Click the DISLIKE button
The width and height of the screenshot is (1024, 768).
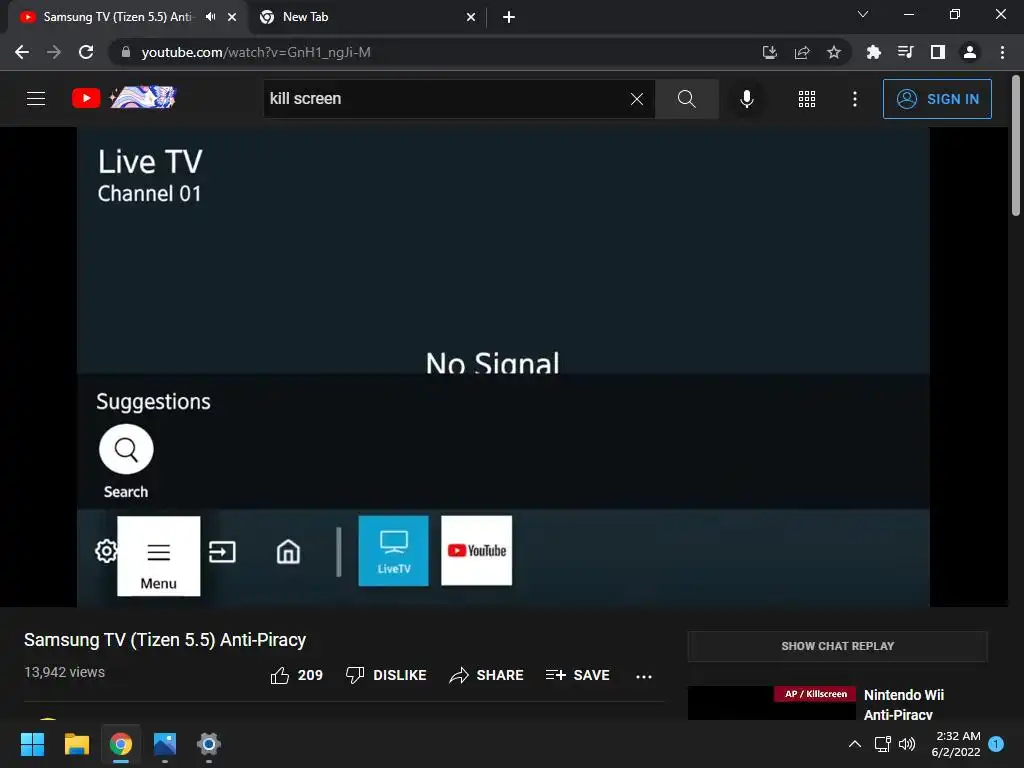tap(386, 675)
